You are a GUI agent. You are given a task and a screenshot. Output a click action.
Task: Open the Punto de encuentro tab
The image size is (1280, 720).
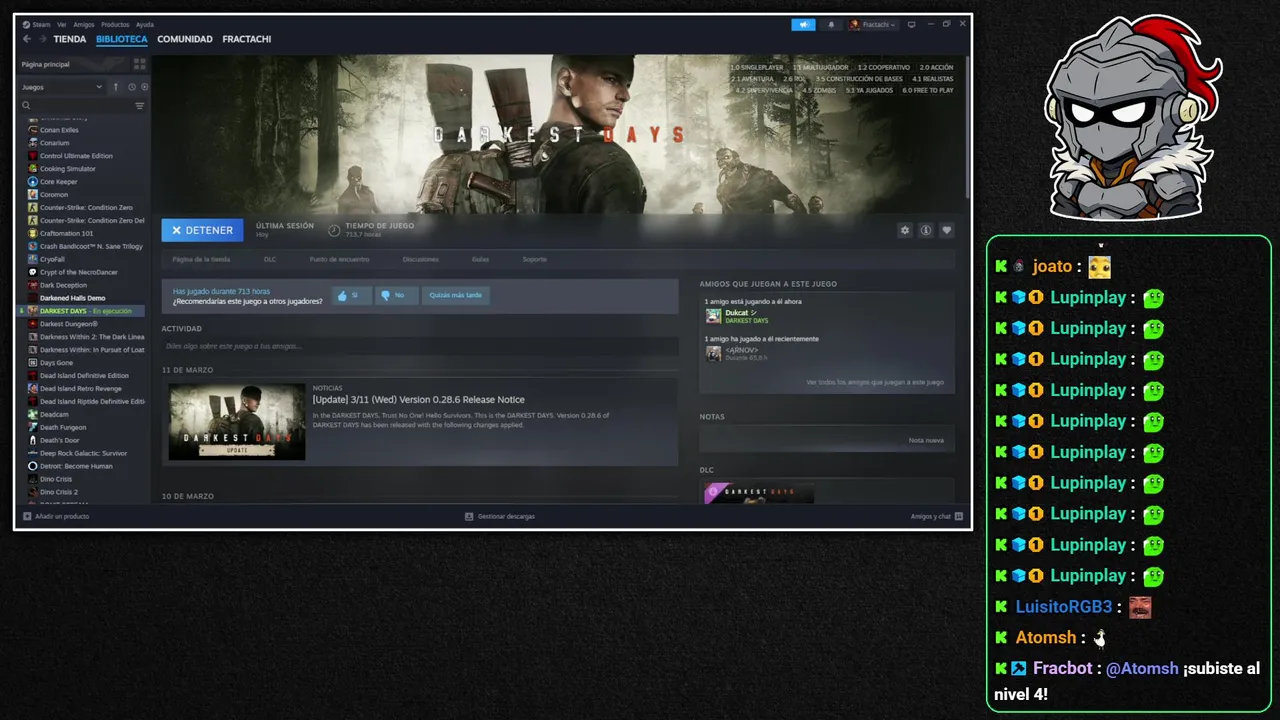pyautogui.click(x=339, y=259)
